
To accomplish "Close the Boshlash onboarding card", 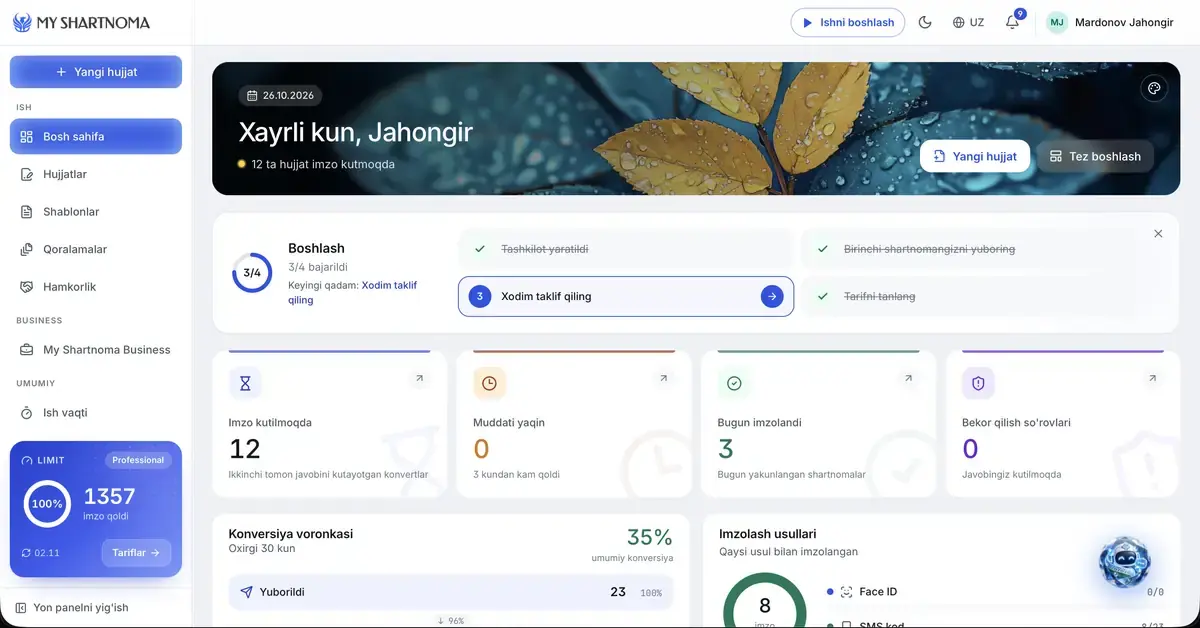I will point(1158,234).
